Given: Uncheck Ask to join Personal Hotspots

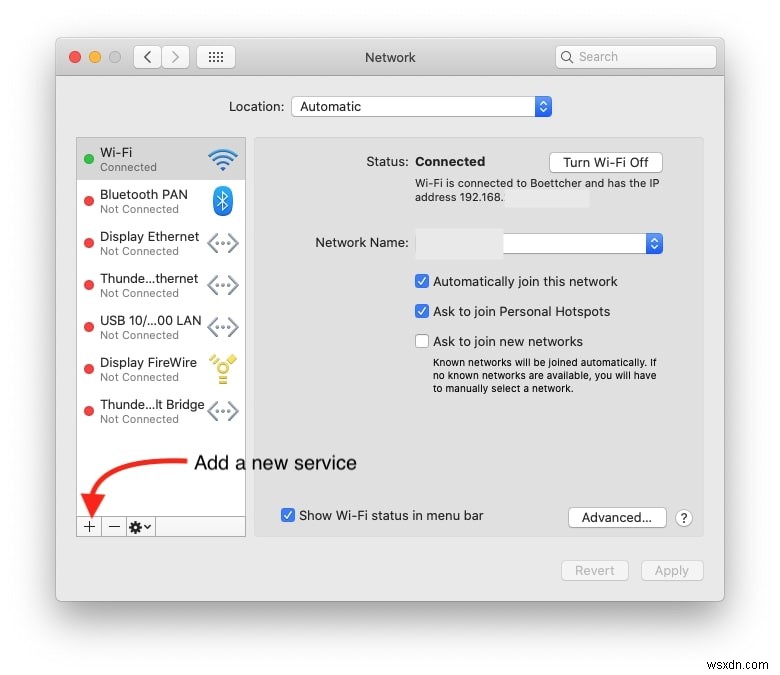Looking at the screenshot, I should pos(422,311).
